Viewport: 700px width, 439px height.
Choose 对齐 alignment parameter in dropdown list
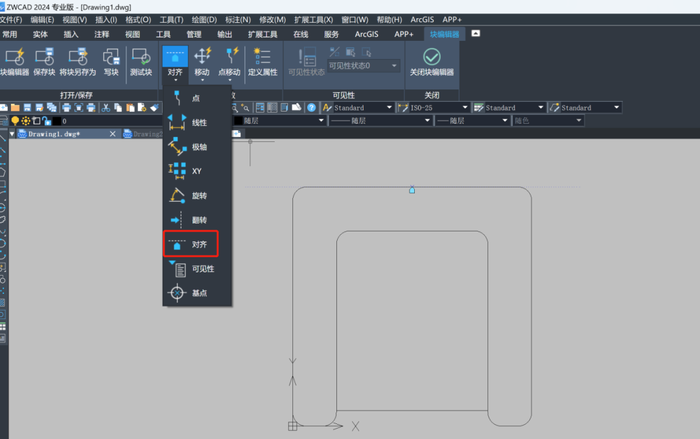pyautogui.click(x=191, y=244)
